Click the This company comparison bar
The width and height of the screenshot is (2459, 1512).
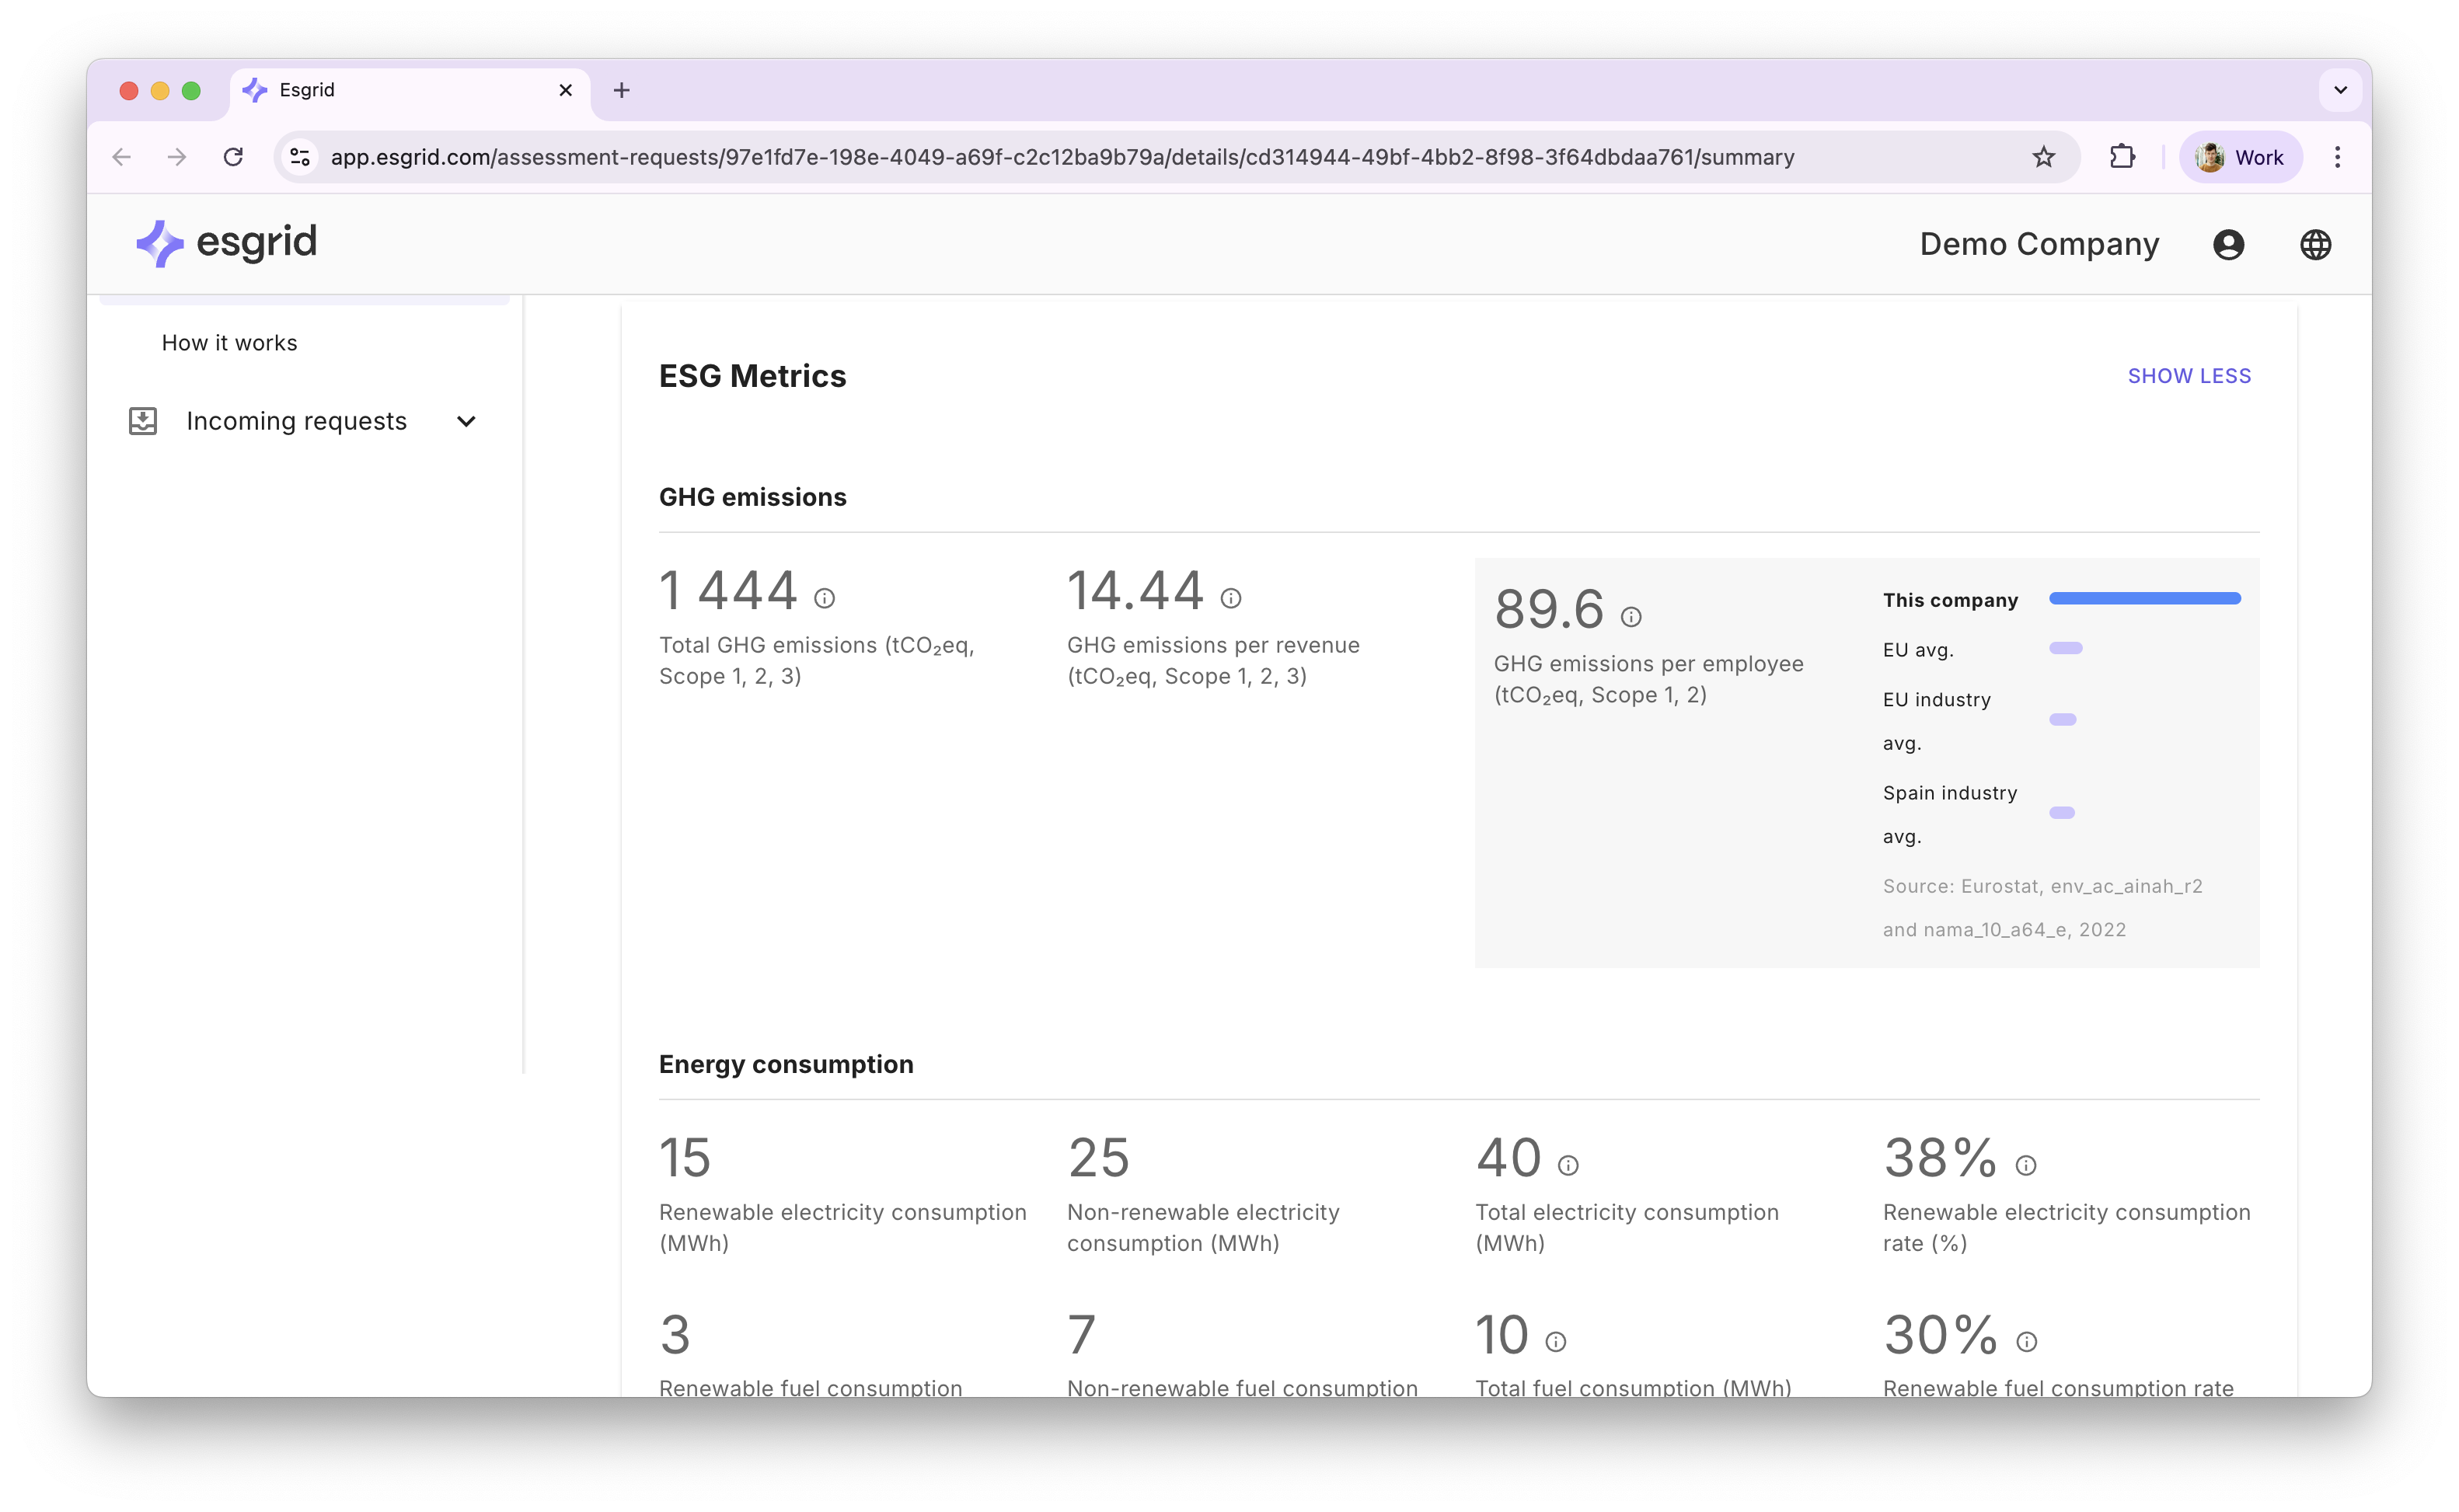tap(2144, 598)
